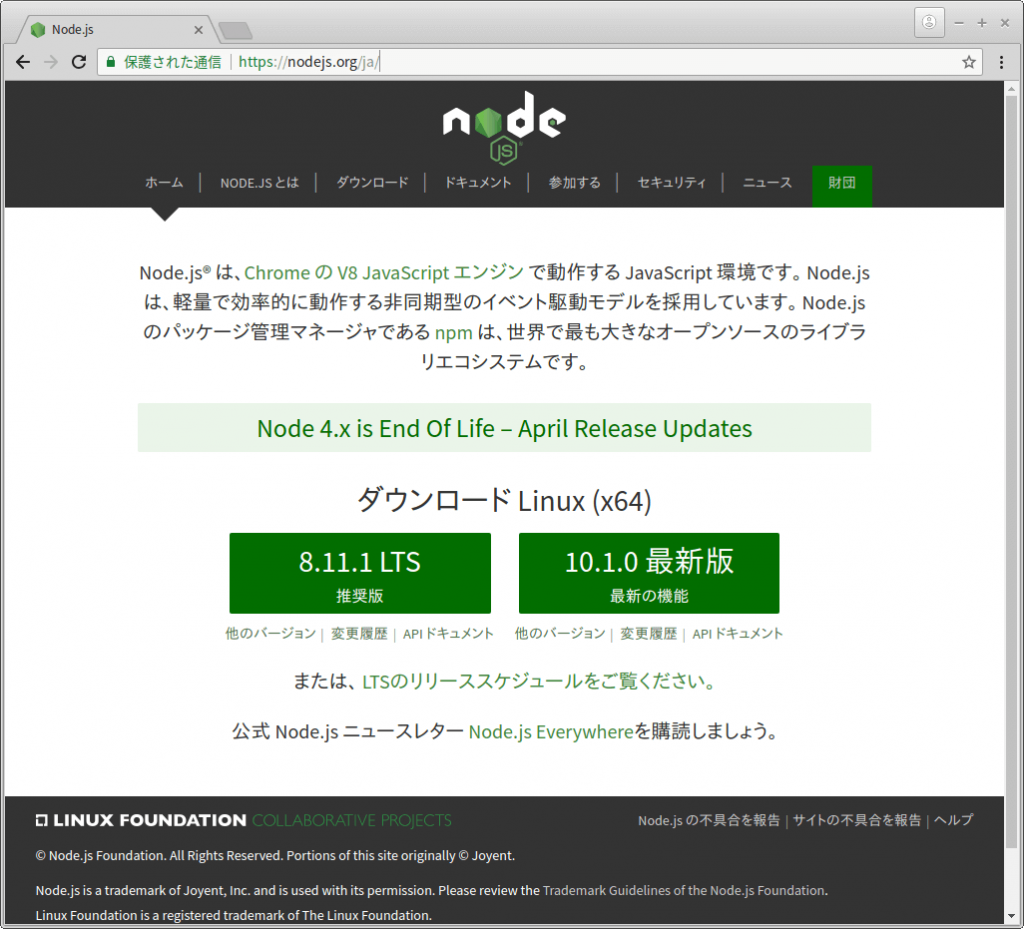Viewport: 1024px width, 929px height.
Task: Open the ドキュメント navigation item
Action: point(478,183)
